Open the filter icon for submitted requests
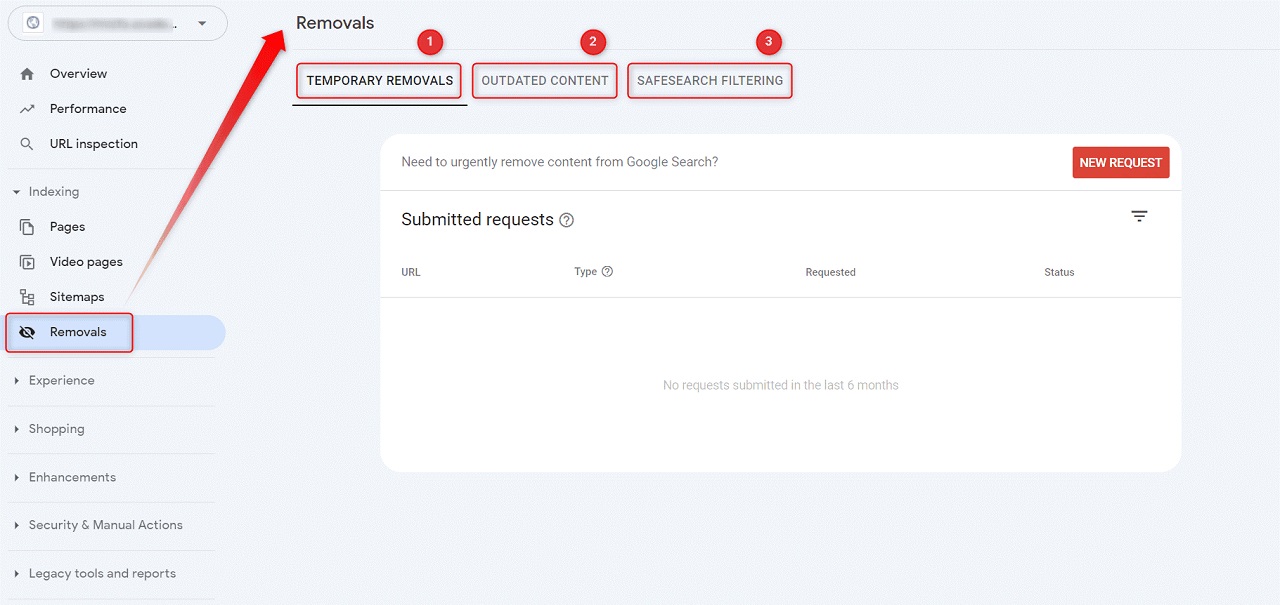The height and width of the screenshot is (605, 1280). click(1139, 216)
